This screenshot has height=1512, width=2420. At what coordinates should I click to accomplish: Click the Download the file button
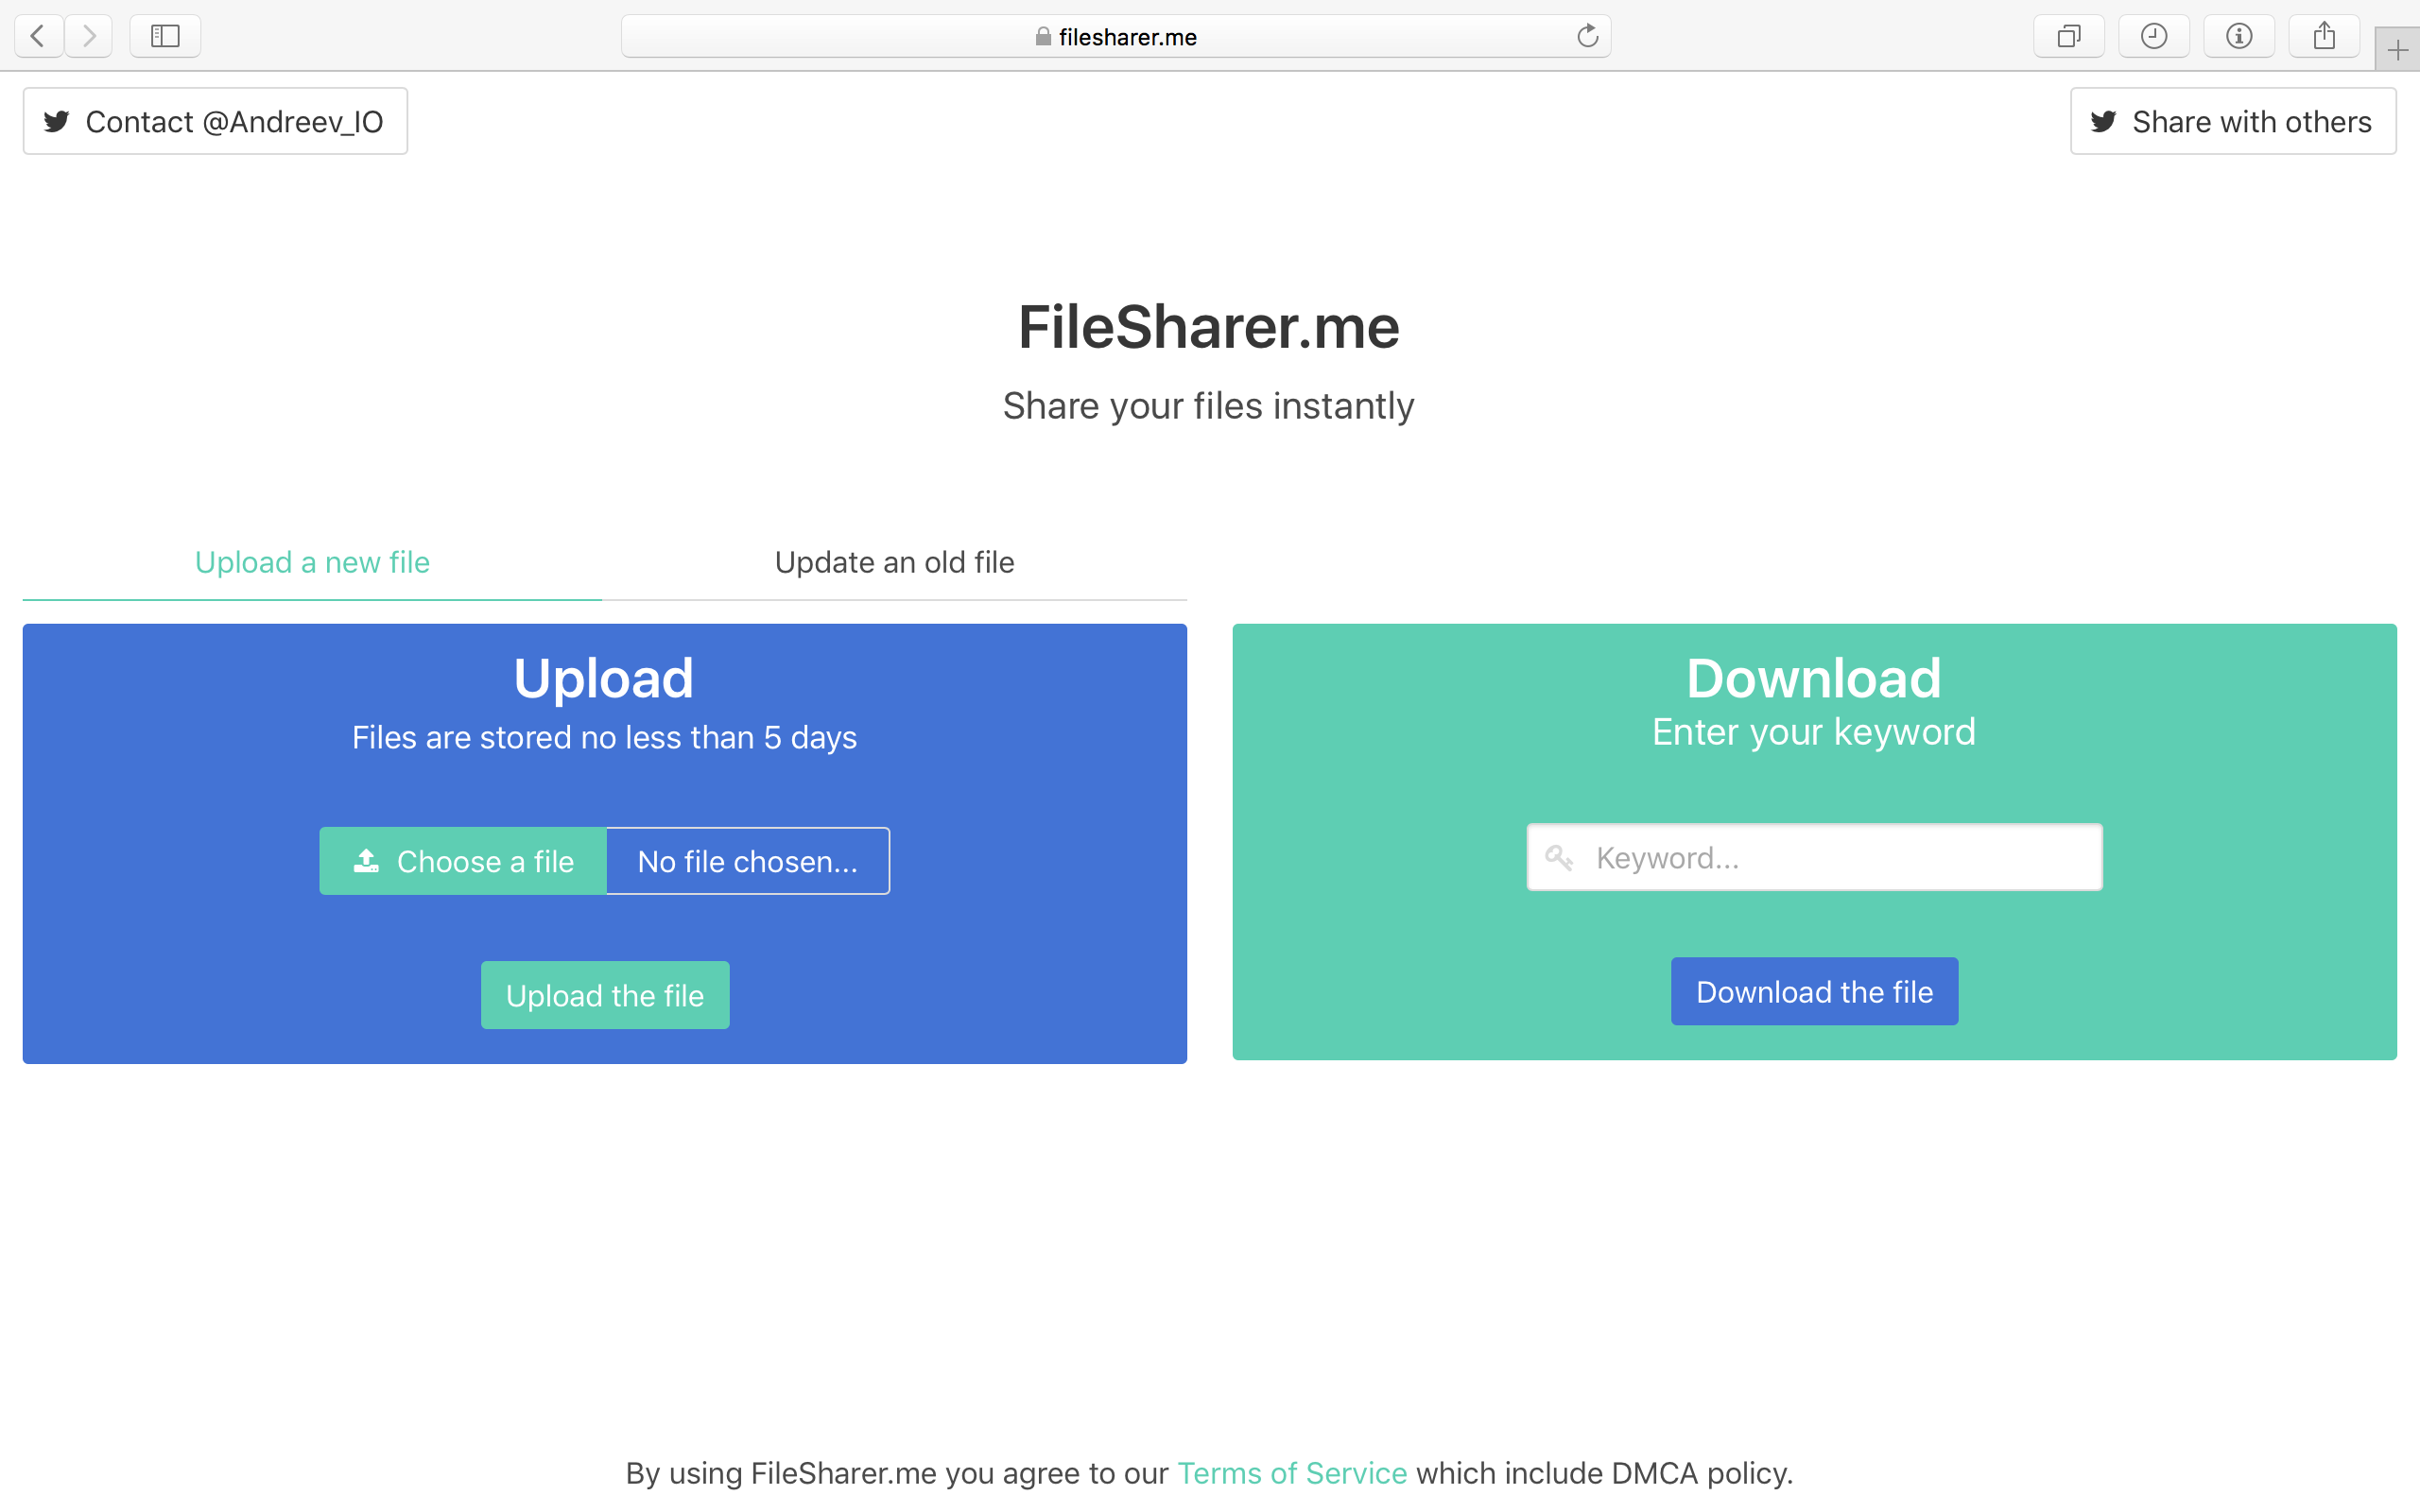[1813, 991]
